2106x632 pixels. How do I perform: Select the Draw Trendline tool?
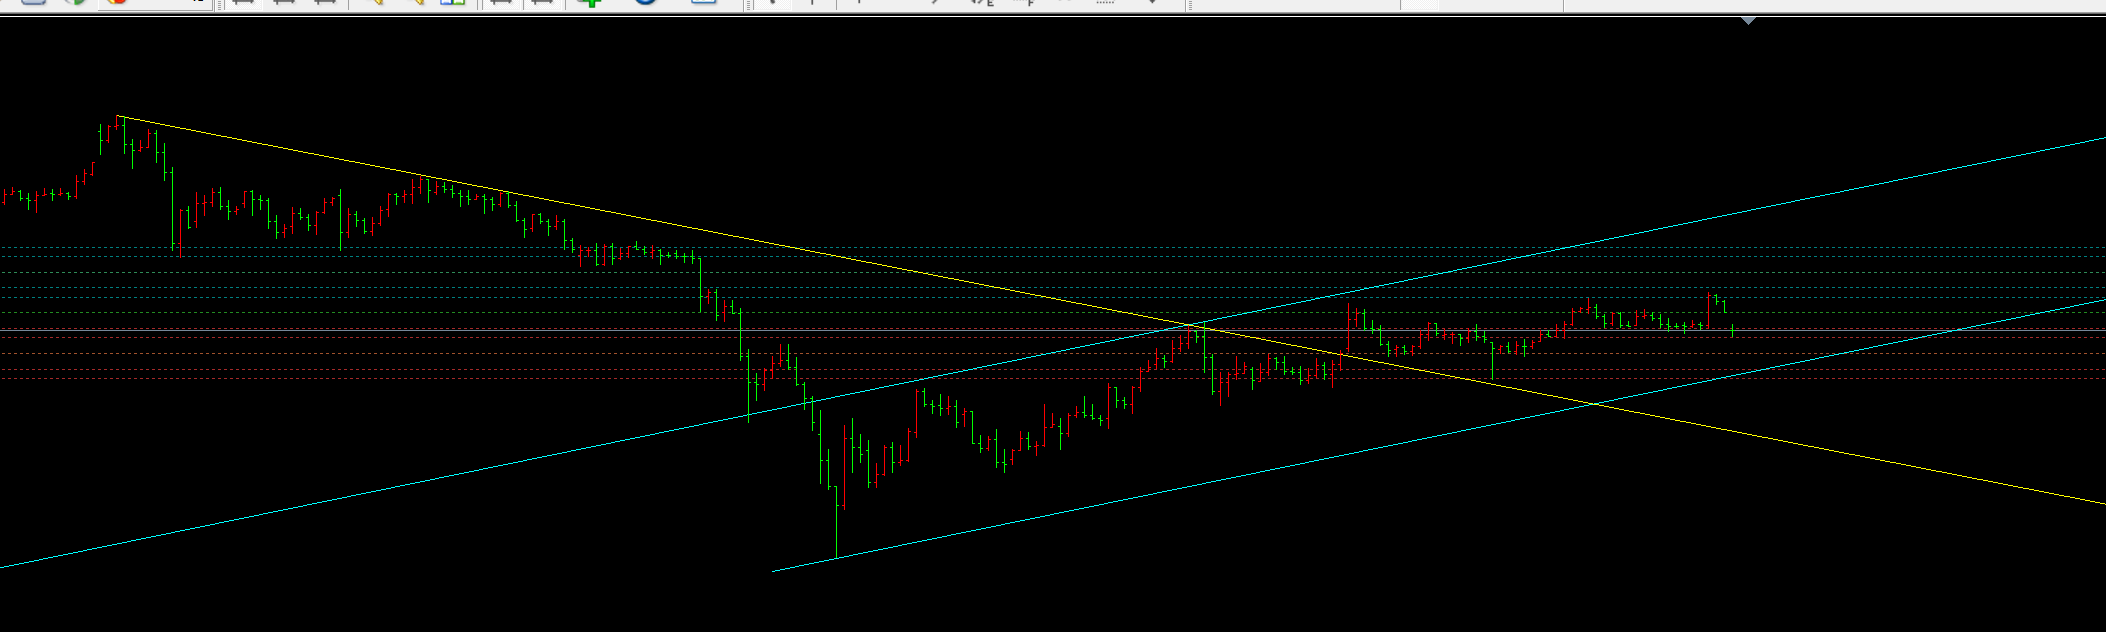[934, 2]
